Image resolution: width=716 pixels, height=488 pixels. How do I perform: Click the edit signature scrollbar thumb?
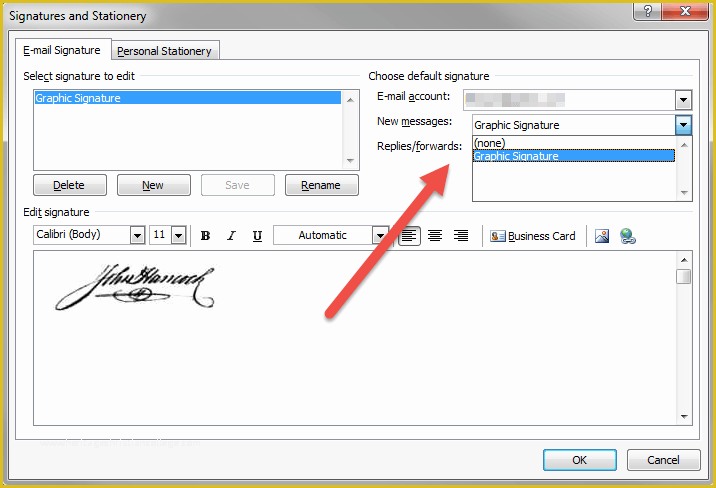coord(684,277)
